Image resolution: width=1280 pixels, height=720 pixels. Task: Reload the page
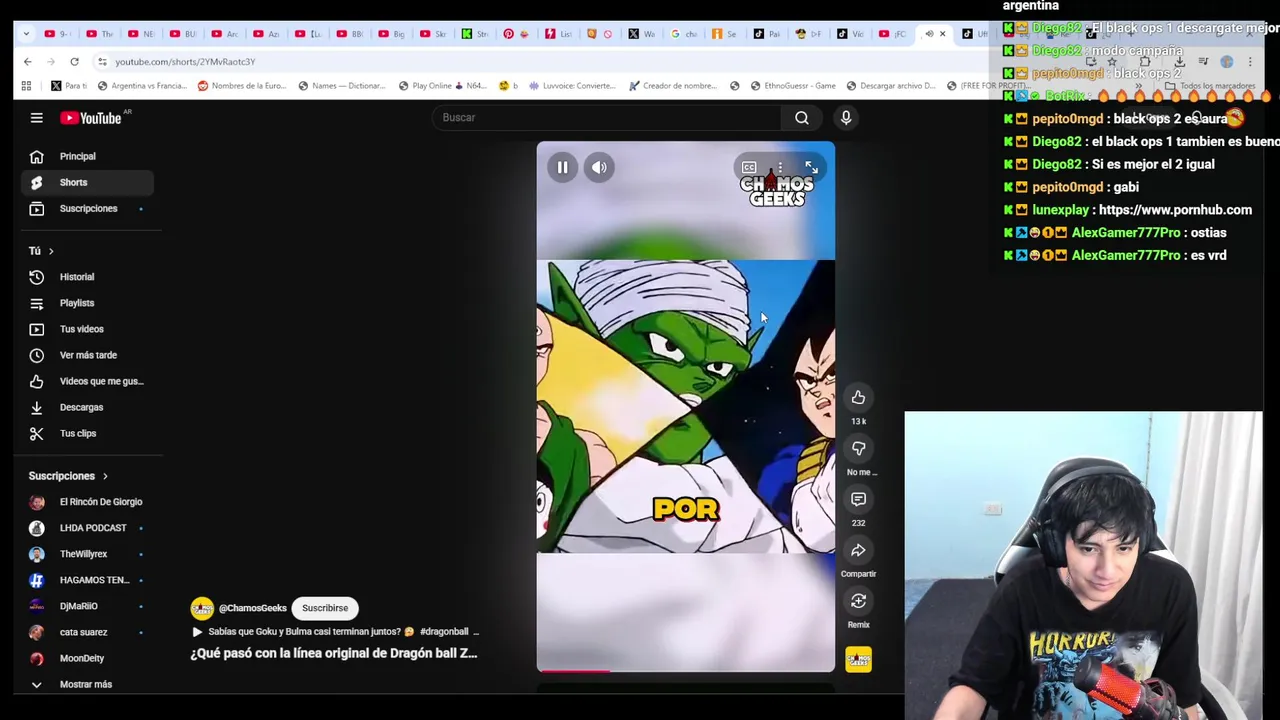[74, 62]
